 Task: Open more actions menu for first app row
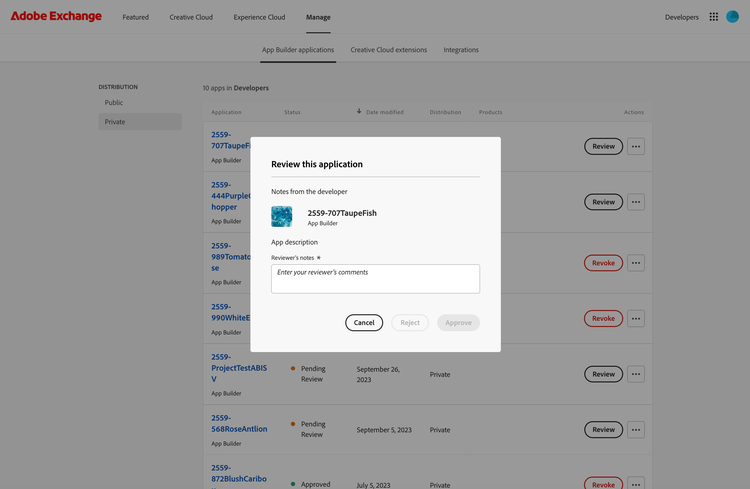636,146
